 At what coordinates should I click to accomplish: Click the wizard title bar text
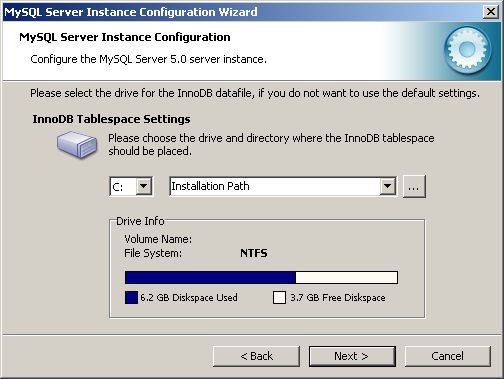tap(131, 12)
